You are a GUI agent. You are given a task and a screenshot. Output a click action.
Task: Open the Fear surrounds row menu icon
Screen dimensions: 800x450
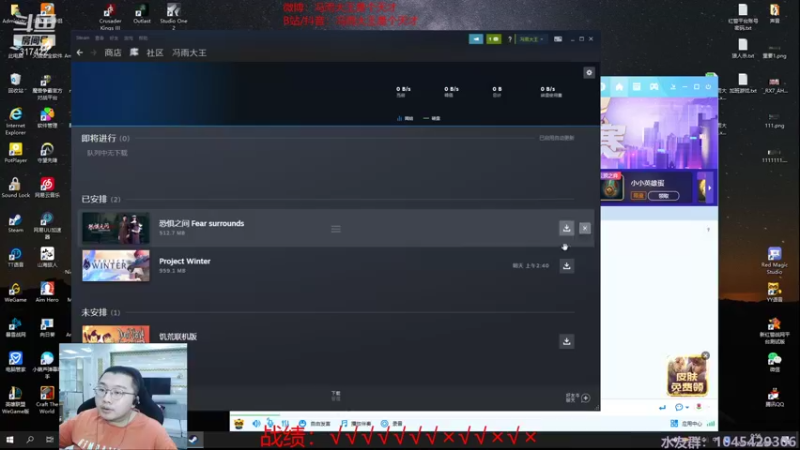[336, 229]
